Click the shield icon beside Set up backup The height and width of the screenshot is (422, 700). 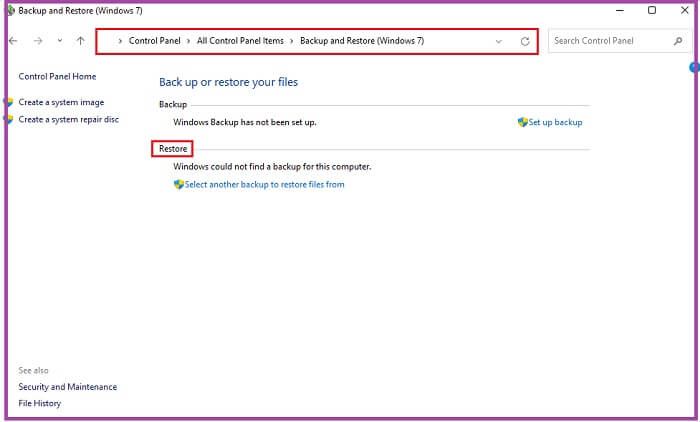pyautogui.click(x=522, y=122)
